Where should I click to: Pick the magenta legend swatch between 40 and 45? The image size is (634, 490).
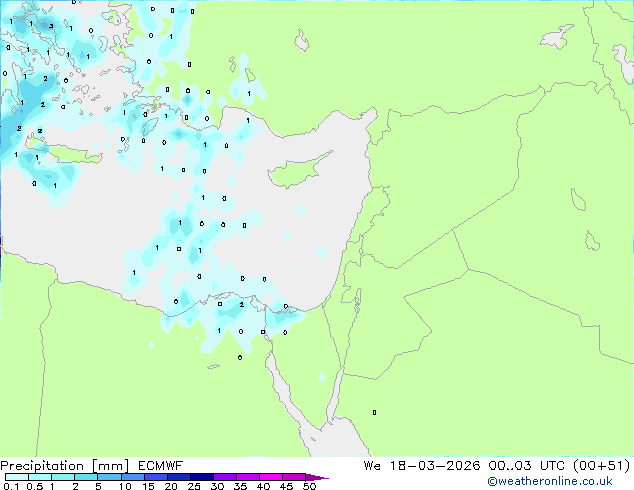click(271, 477)
